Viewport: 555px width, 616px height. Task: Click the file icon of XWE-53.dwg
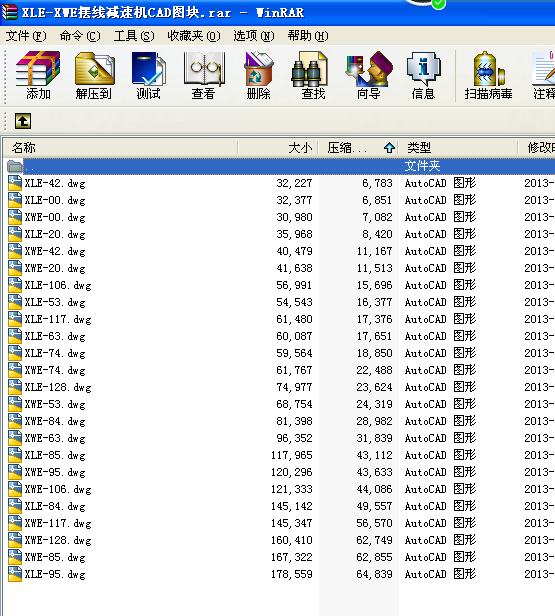15,404
